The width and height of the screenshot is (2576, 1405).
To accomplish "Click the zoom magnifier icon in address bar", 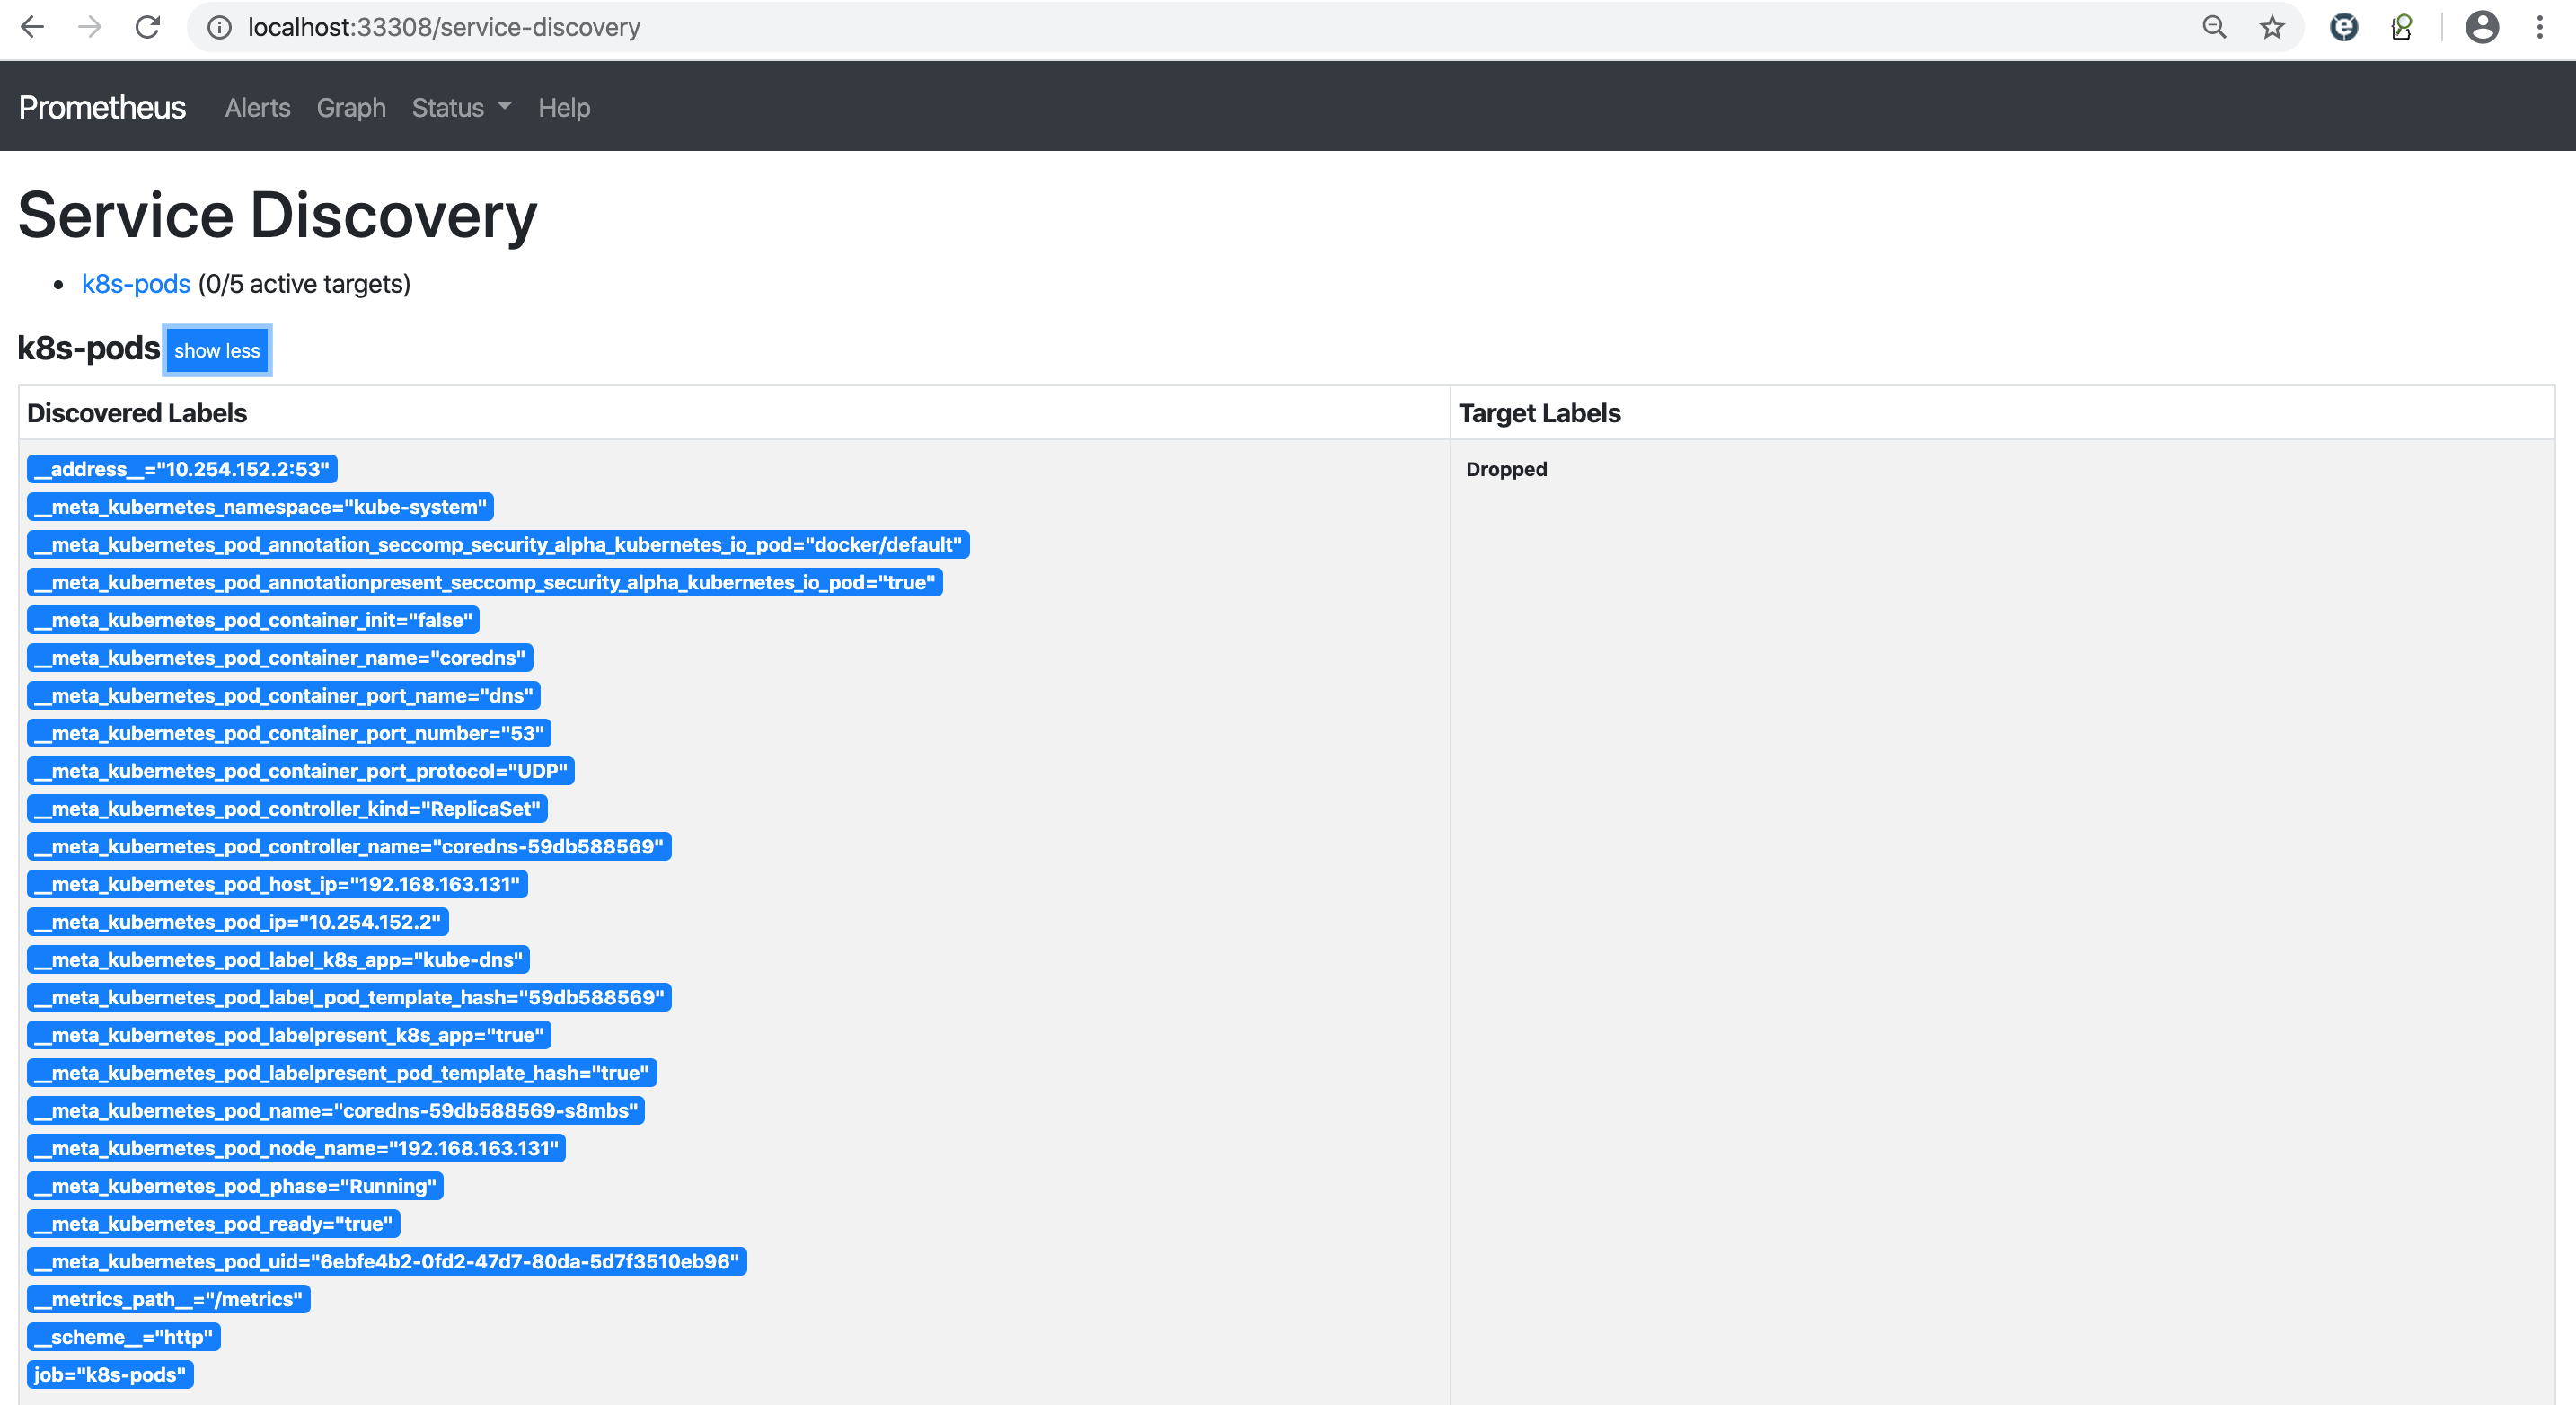I will 2214,27.
